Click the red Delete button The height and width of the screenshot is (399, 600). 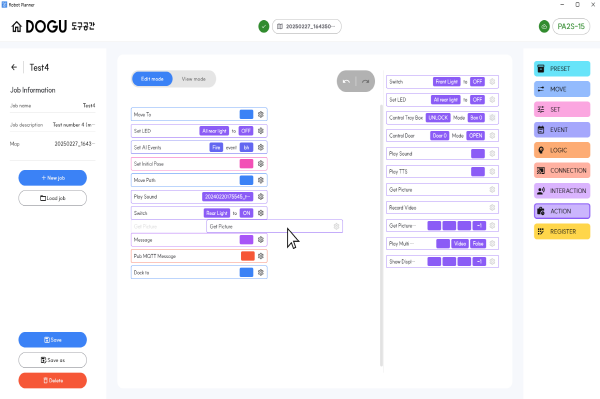point(52,380)
